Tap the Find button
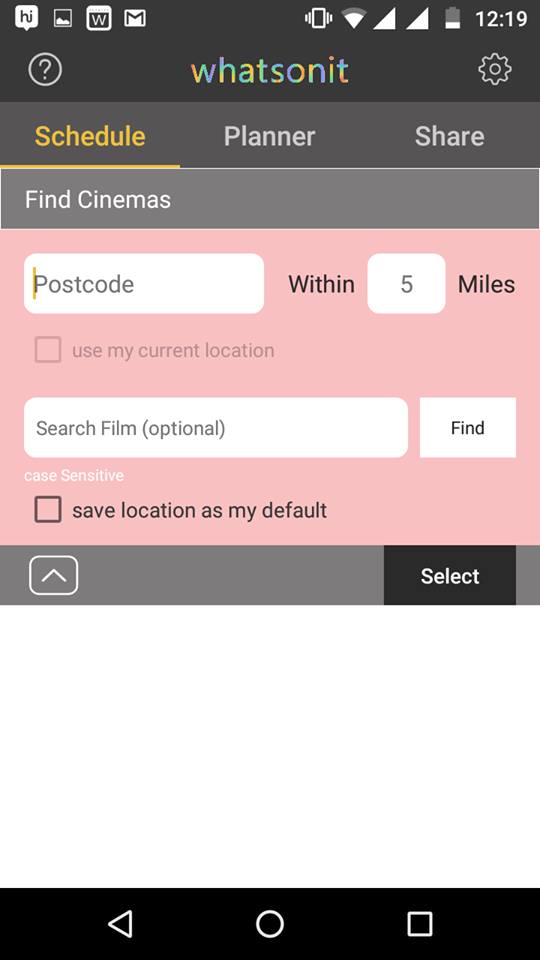Screen dimensions: 540x960 [468, 427]
